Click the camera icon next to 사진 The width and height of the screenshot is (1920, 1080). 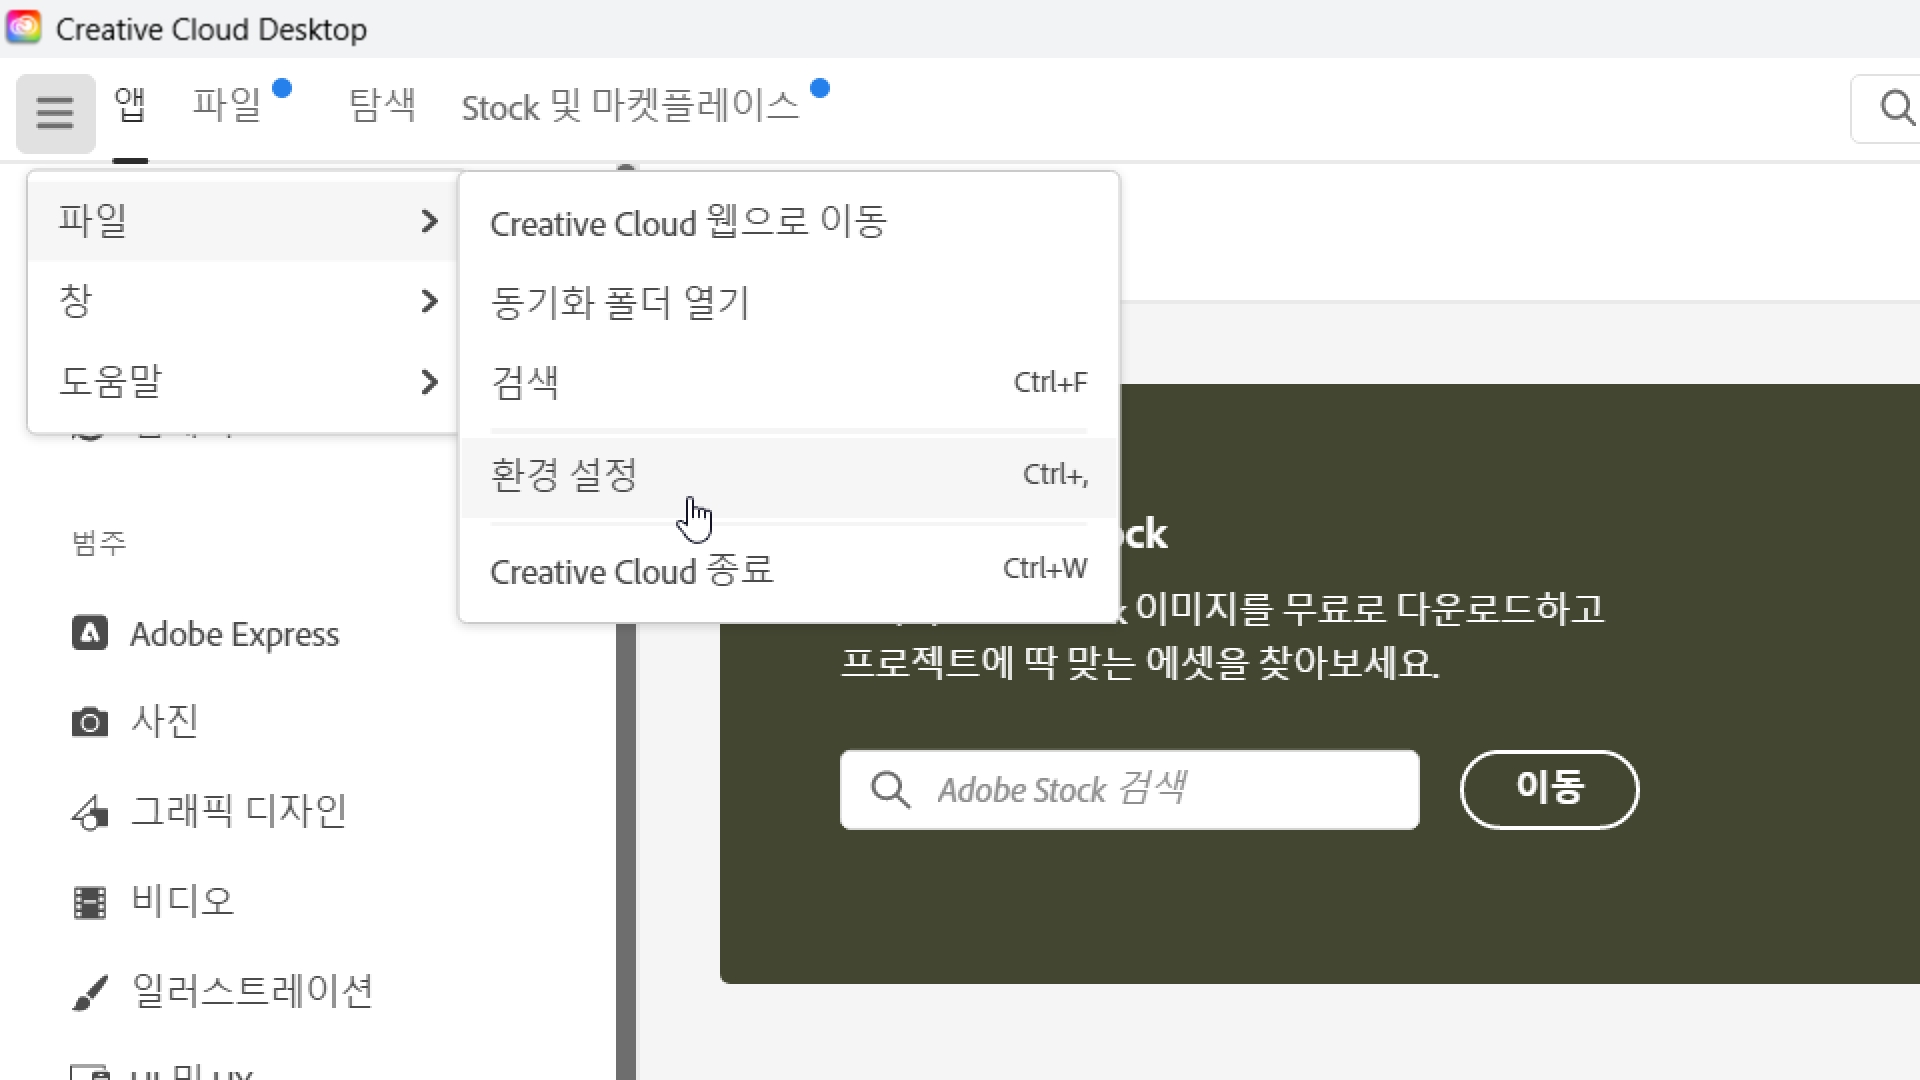[x=90, y=722]
